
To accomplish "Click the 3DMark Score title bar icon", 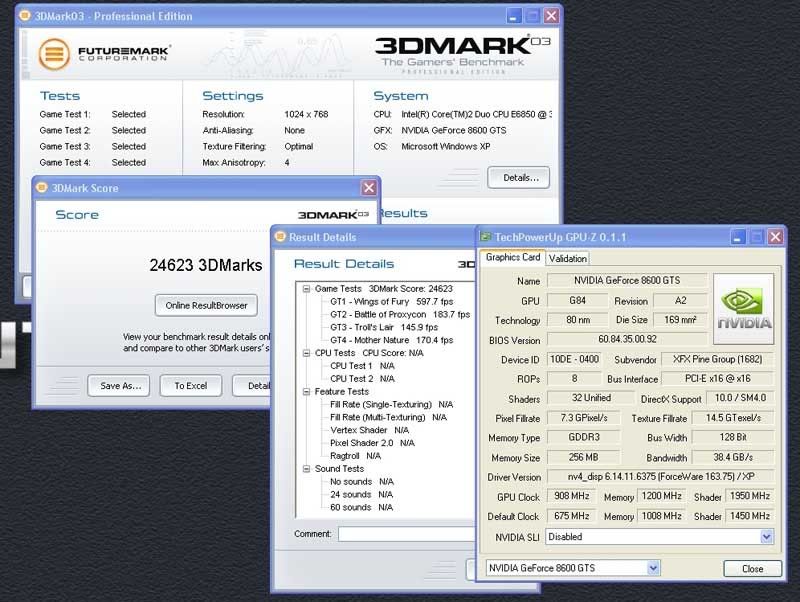I will click(42, 187).
